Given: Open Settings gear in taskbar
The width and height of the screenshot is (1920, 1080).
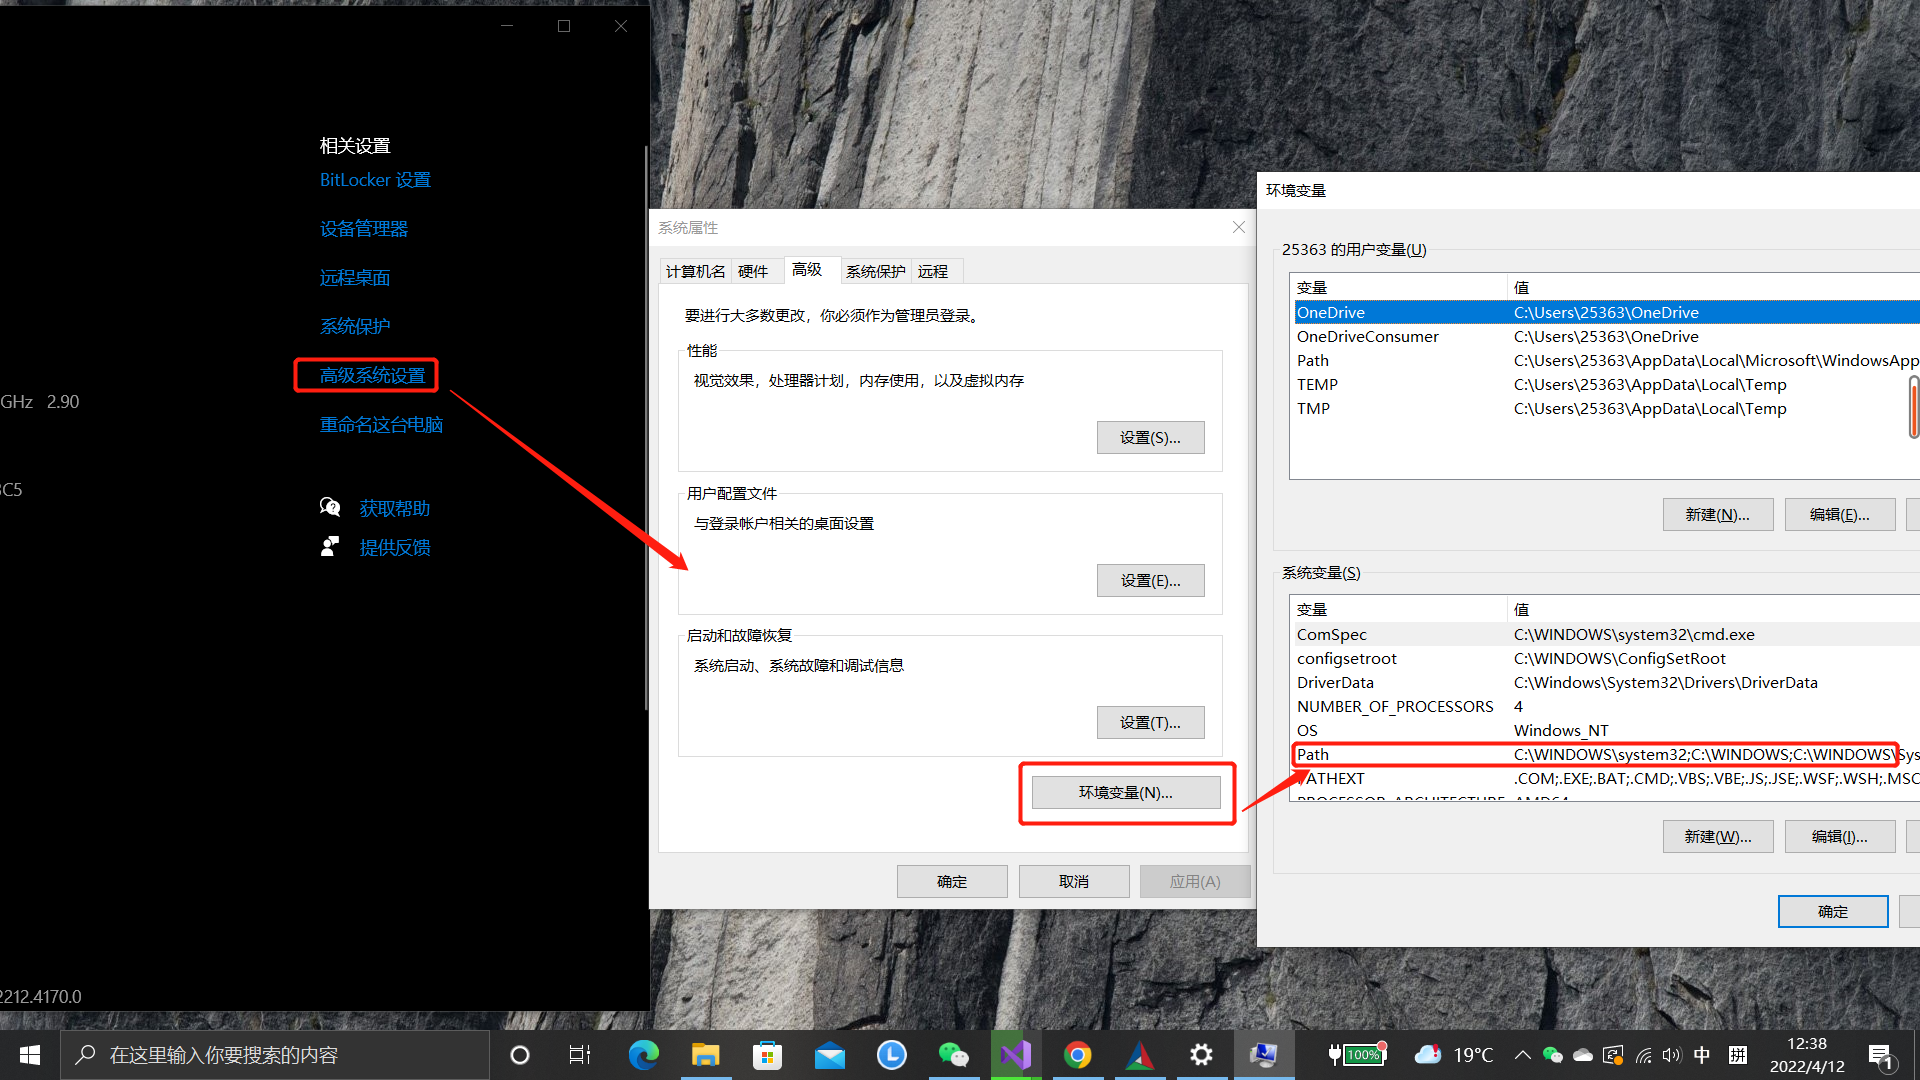Looking at the screenshot, I should pos(1201,1055).
